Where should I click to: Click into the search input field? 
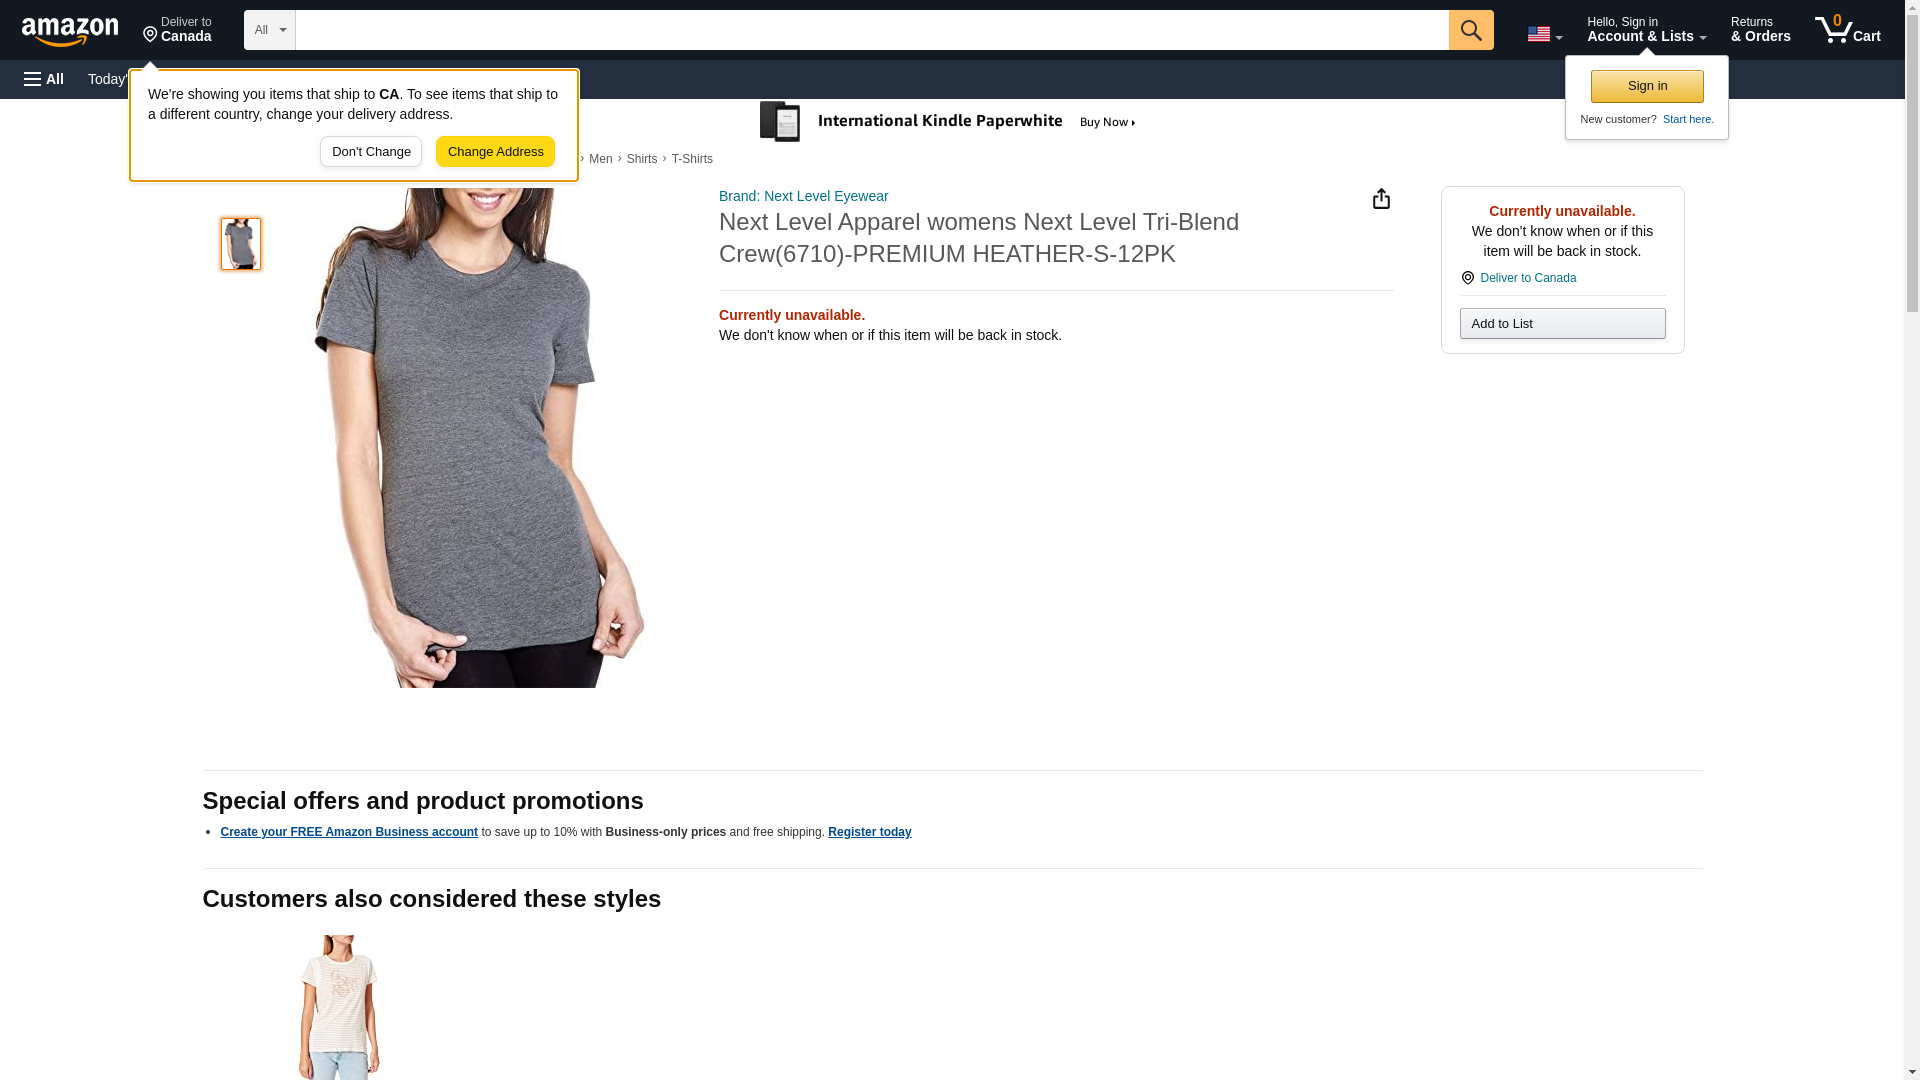pos(870,30)
